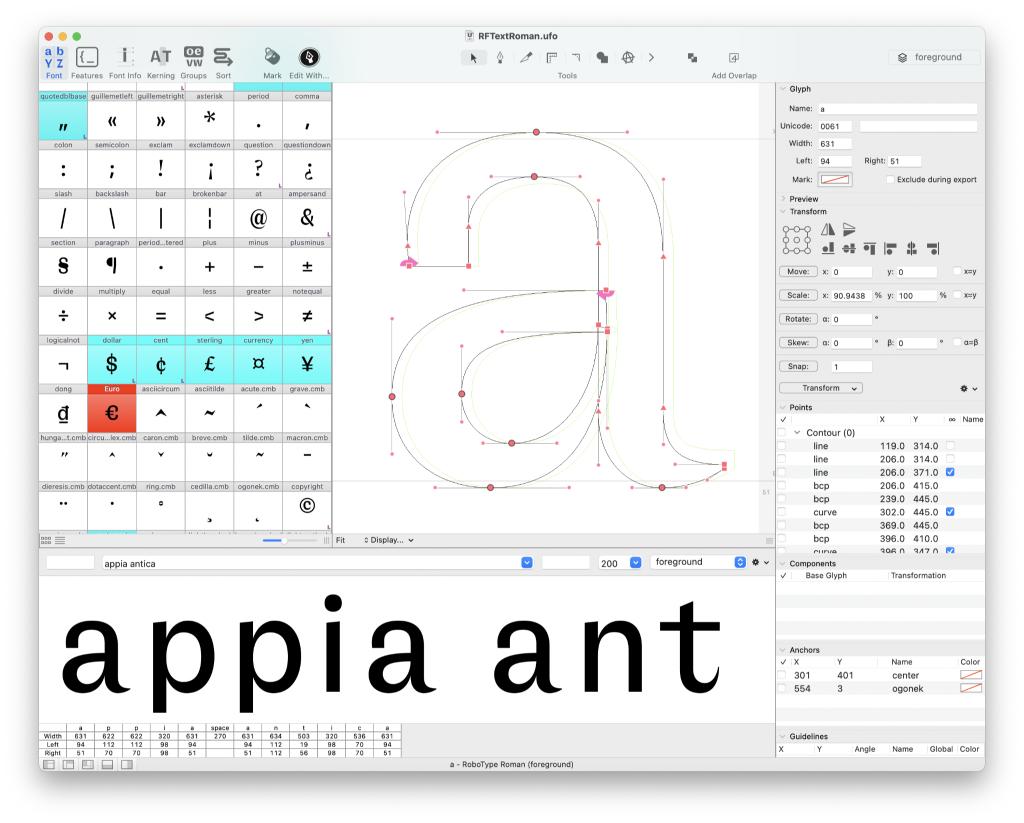Flip the glyph horizontally with mirror icon
This screenshot has height=823, width=1024.
click(x=828, y=229)
